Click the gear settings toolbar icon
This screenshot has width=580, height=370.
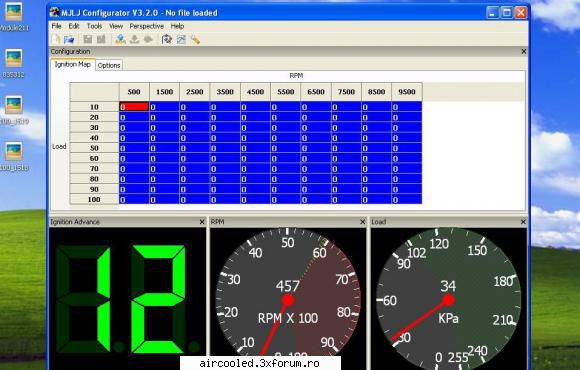167,39
